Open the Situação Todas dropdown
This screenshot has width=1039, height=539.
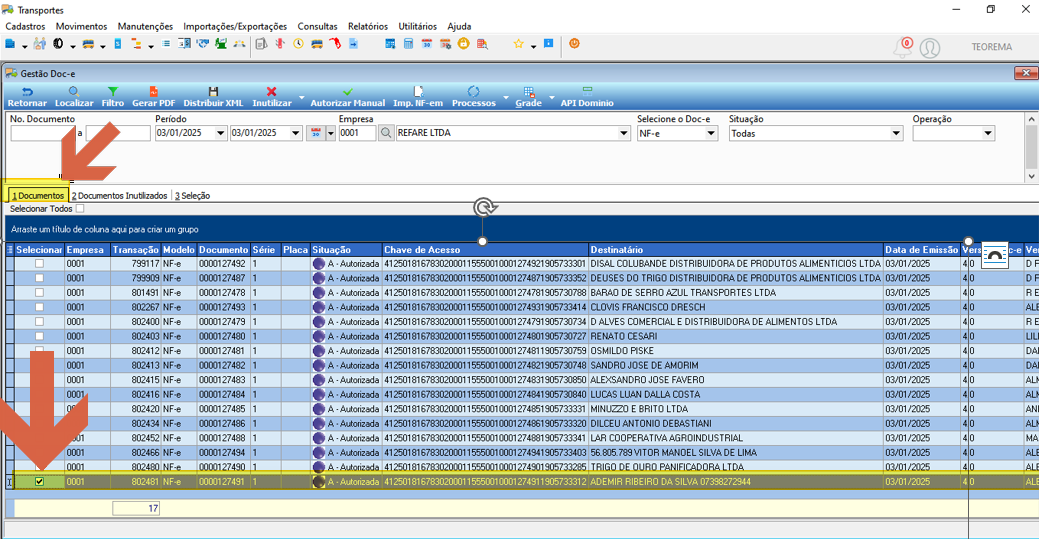coord(896,133)
